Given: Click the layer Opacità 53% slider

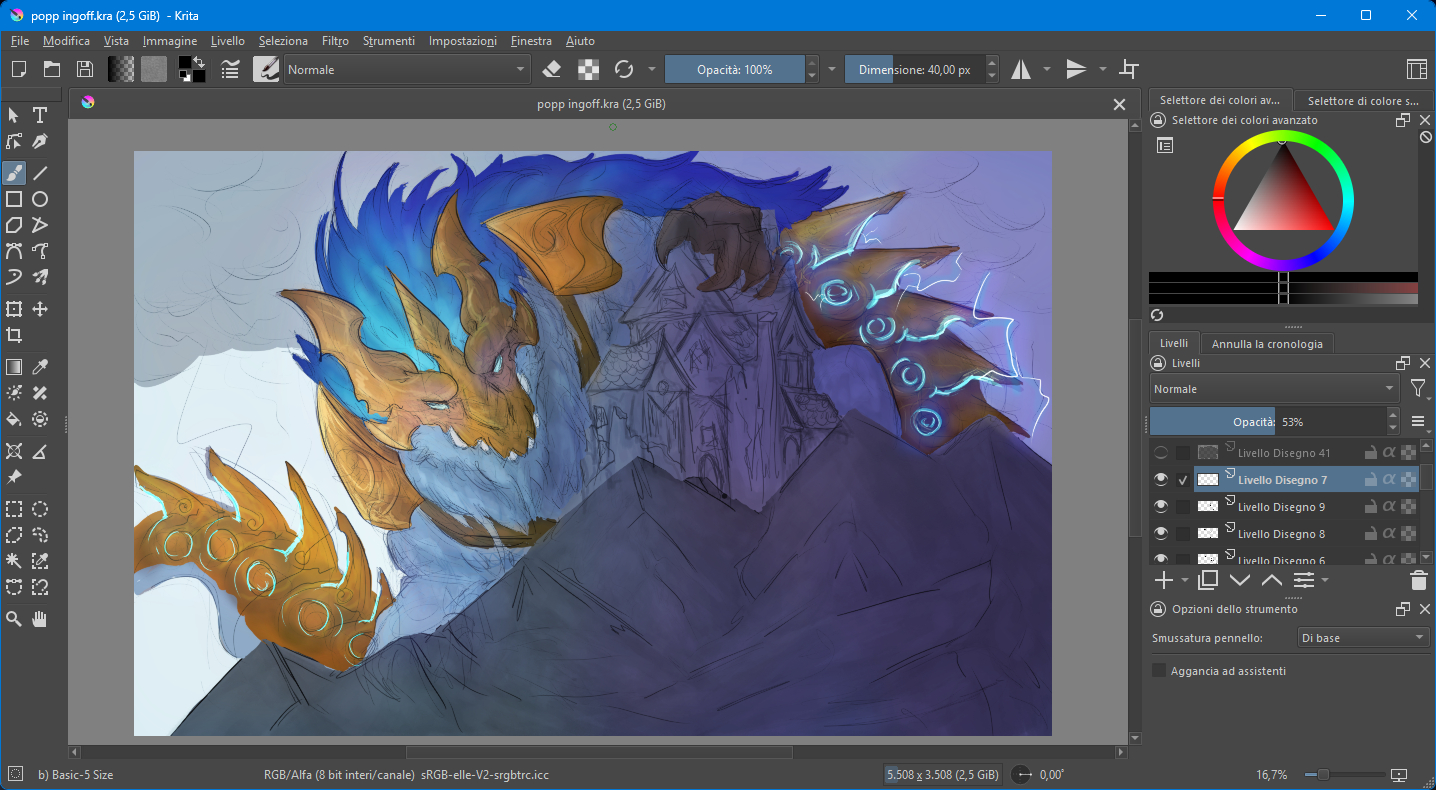Looking at the screenshot, I should 1268,422.
